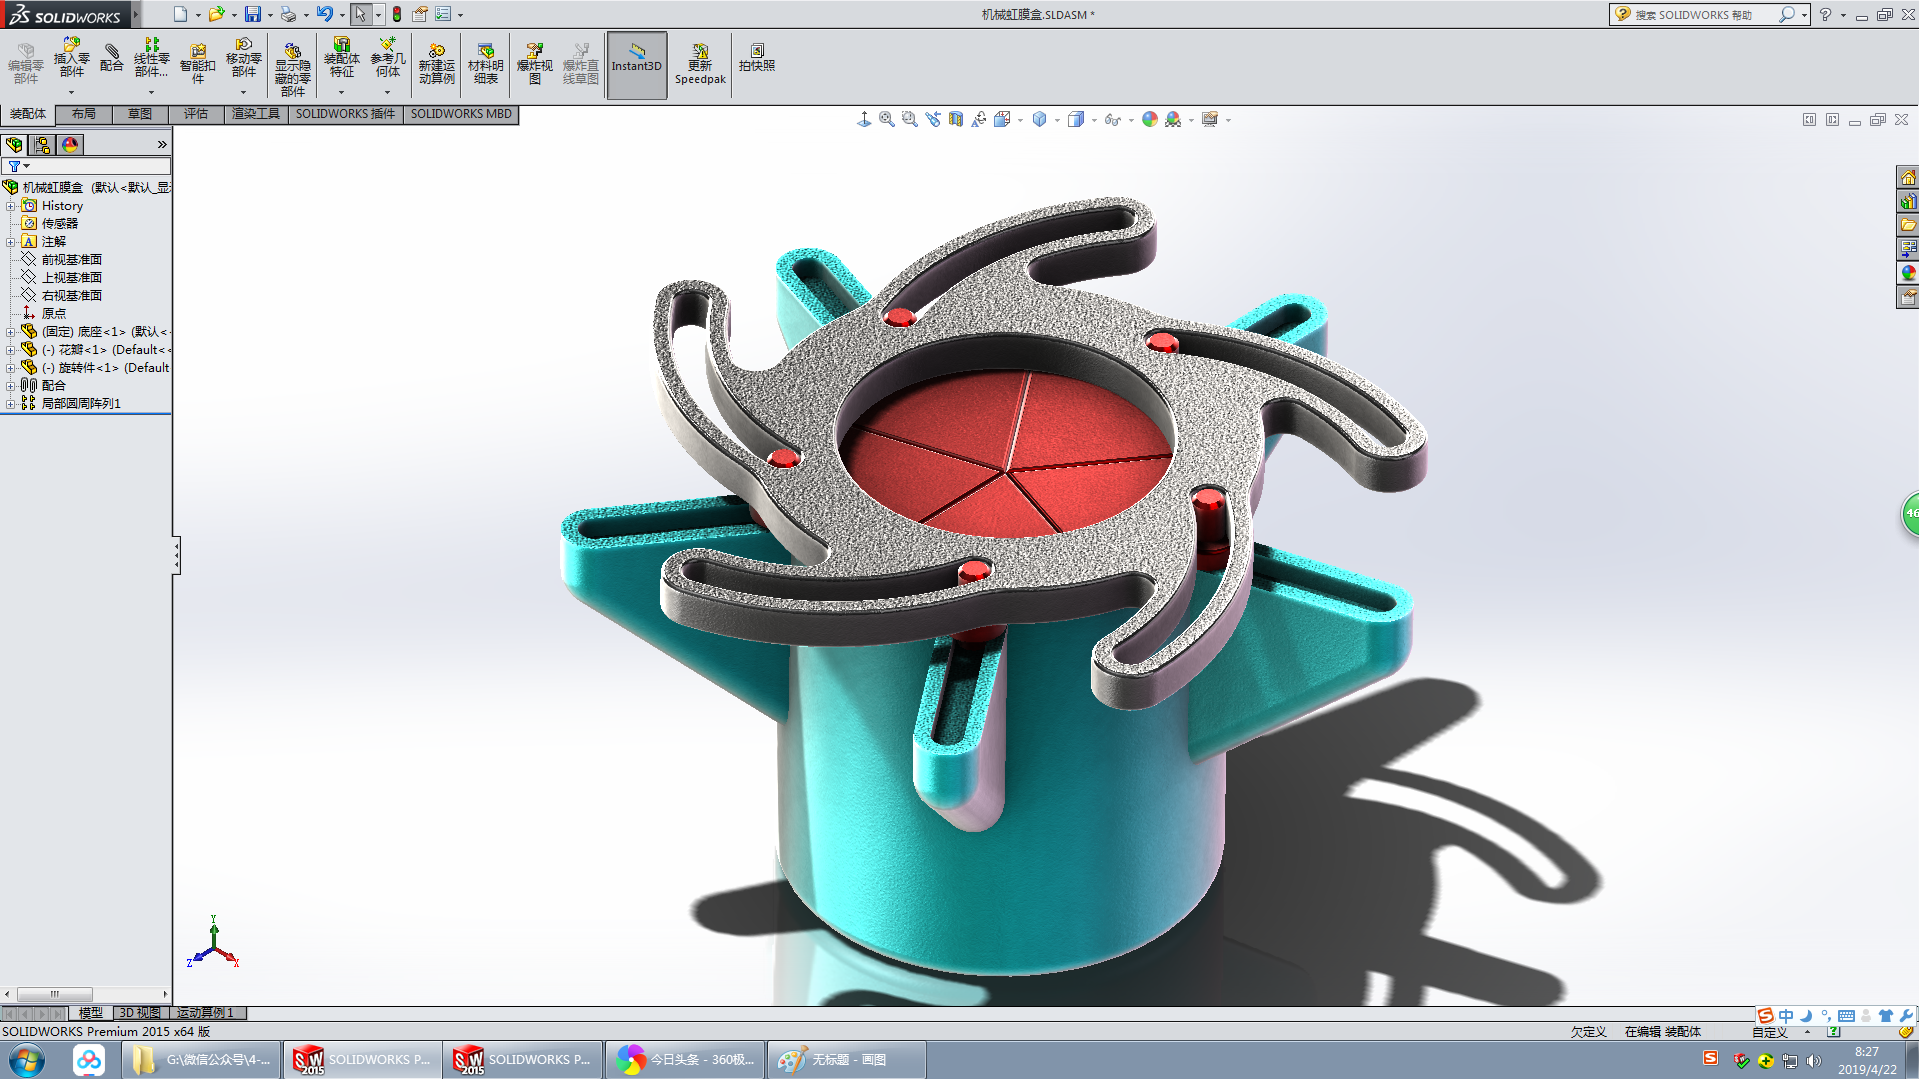Click the Zoom to Fit magnifier icon
The height and width of the screenshot is (1079, 1919).
coord(886,119)
